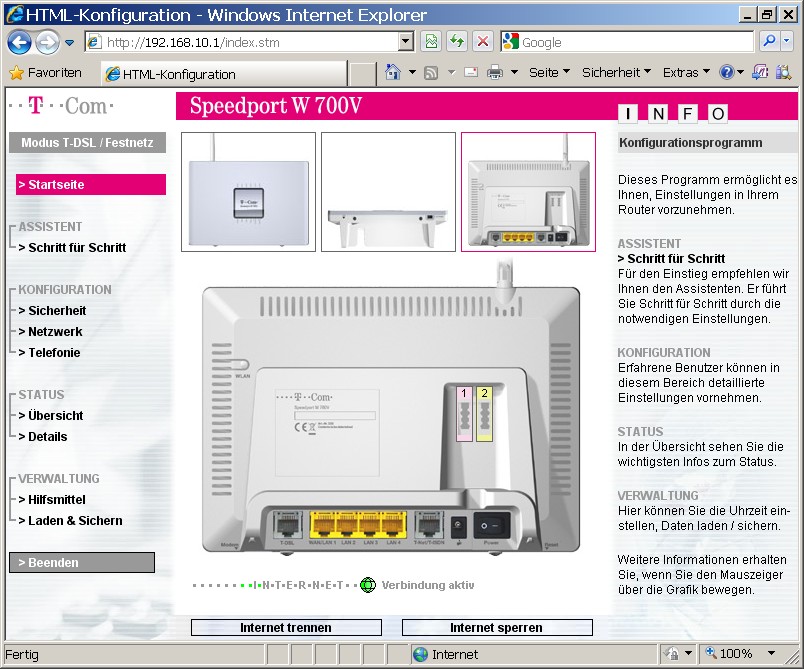Click the RSS feeds icon
This screenshot has height=669, width=804.
click(431, 73)
